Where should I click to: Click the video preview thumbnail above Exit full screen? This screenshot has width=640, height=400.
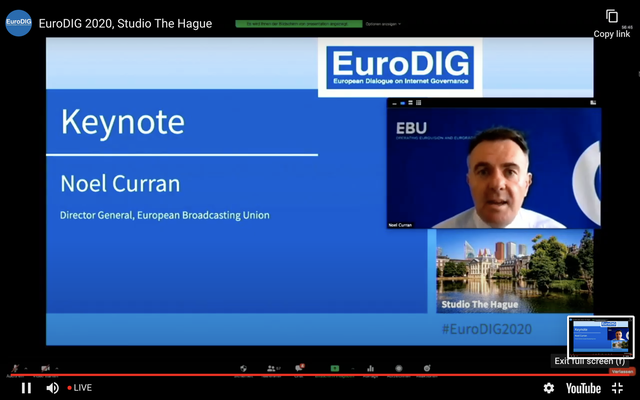point(601,337)
